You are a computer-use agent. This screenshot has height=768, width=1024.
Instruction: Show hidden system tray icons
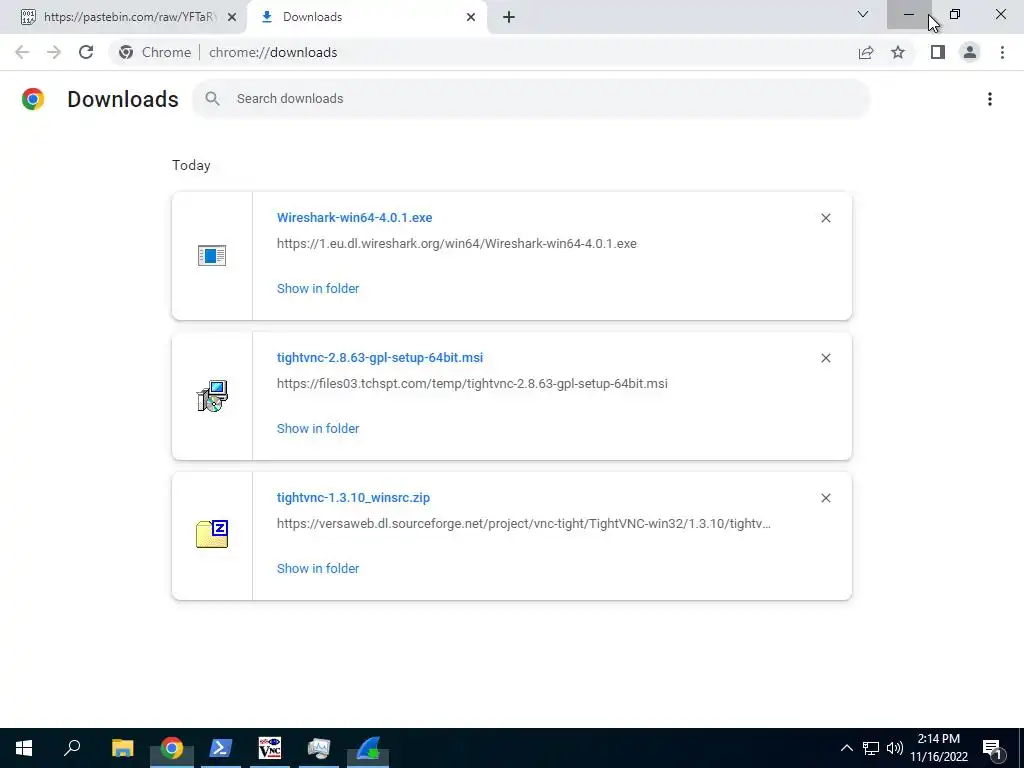(846, 748)
